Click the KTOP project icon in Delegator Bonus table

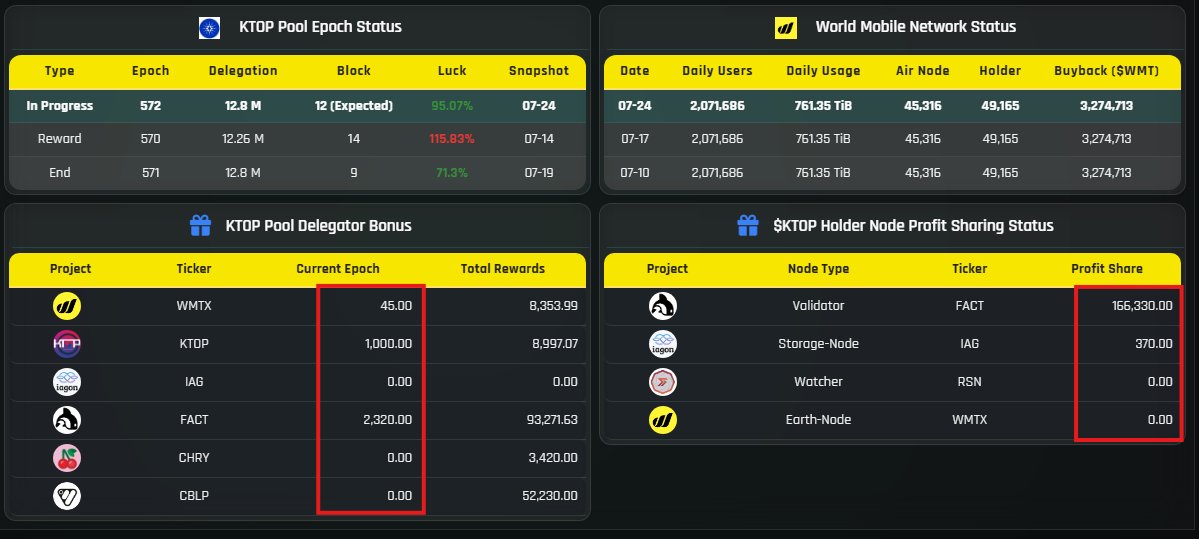67,344
